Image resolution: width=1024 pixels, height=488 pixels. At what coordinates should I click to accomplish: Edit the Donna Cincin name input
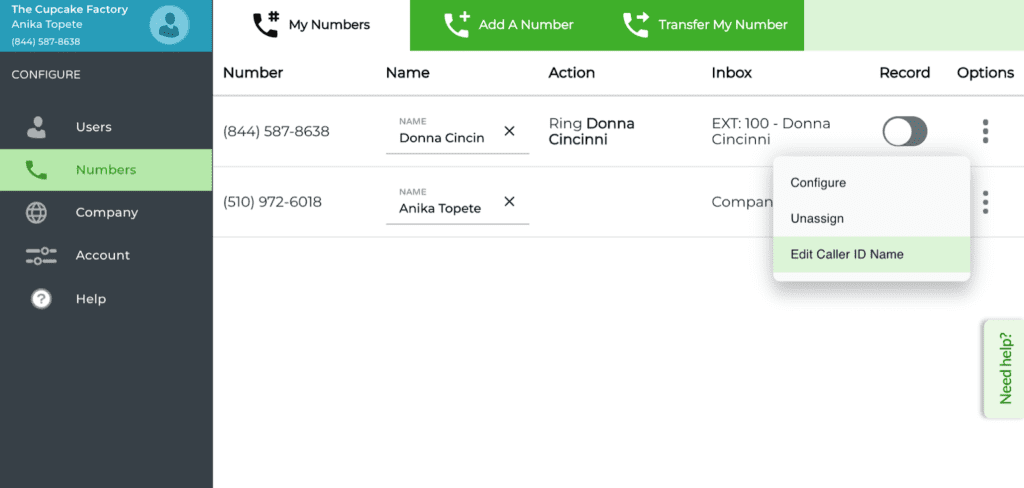click(443, 138)
